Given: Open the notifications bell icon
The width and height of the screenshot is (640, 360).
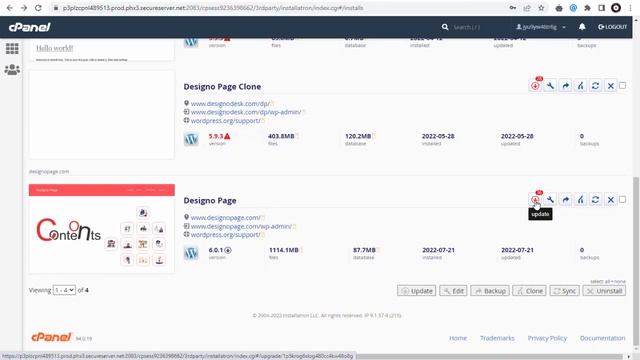Looking at the screenshot, I should [582, 27].
